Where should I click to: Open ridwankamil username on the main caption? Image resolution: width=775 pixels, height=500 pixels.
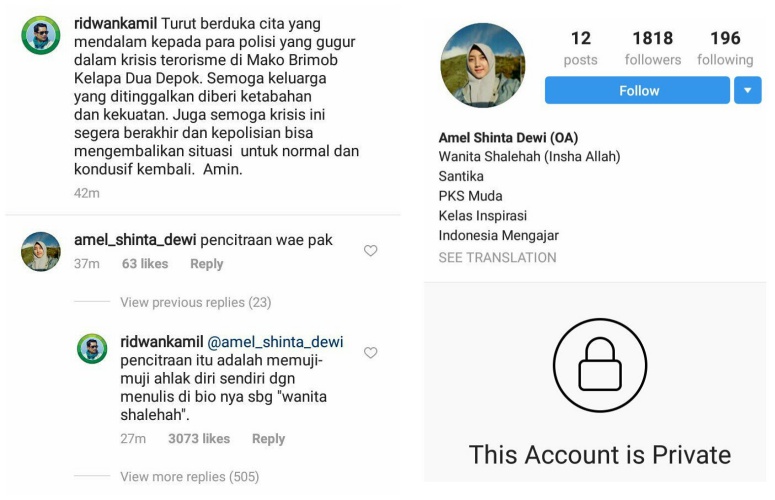click(115, 23)
